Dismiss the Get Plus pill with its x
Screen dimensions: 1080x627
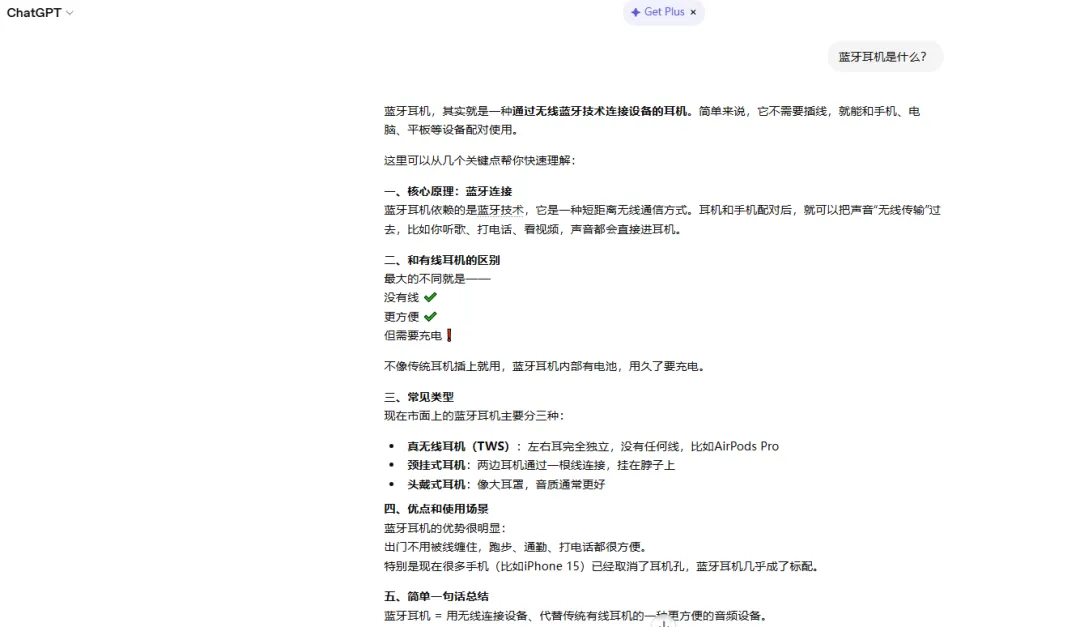[693, 12]
